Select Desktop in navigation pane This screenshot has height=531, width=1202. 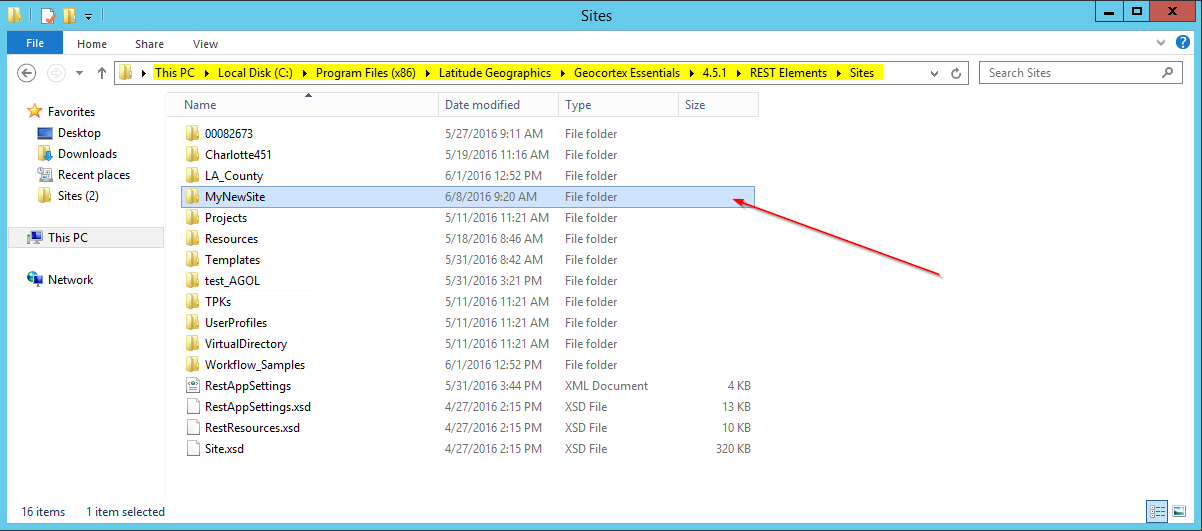click(x=79, y=133)
